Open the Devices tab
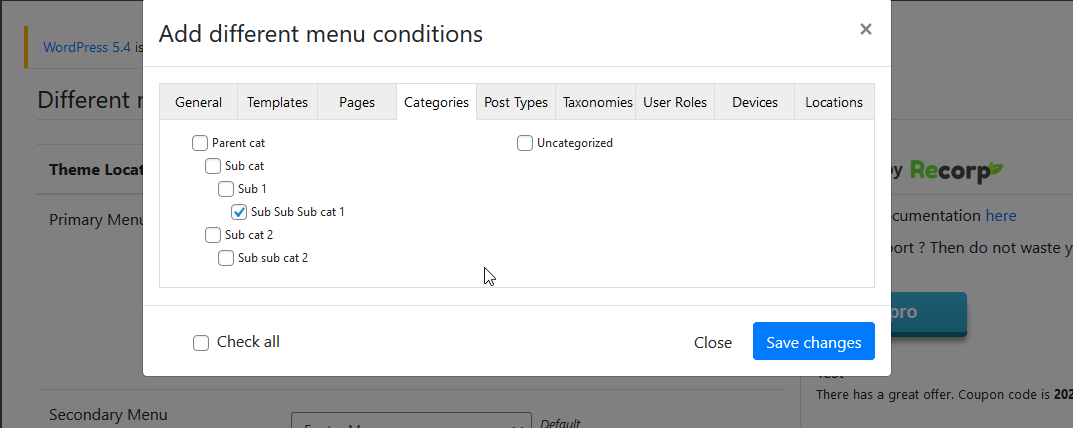Screen dimensions: 1073x428 pos(755,102)
